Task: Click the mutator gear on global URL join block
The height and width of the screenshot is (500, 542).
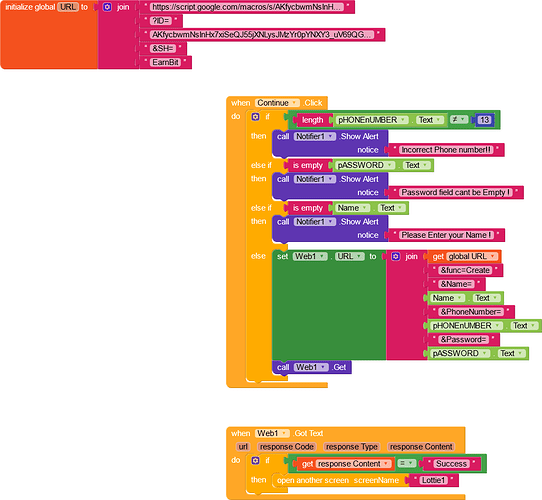Action: (x=107, y=7)
